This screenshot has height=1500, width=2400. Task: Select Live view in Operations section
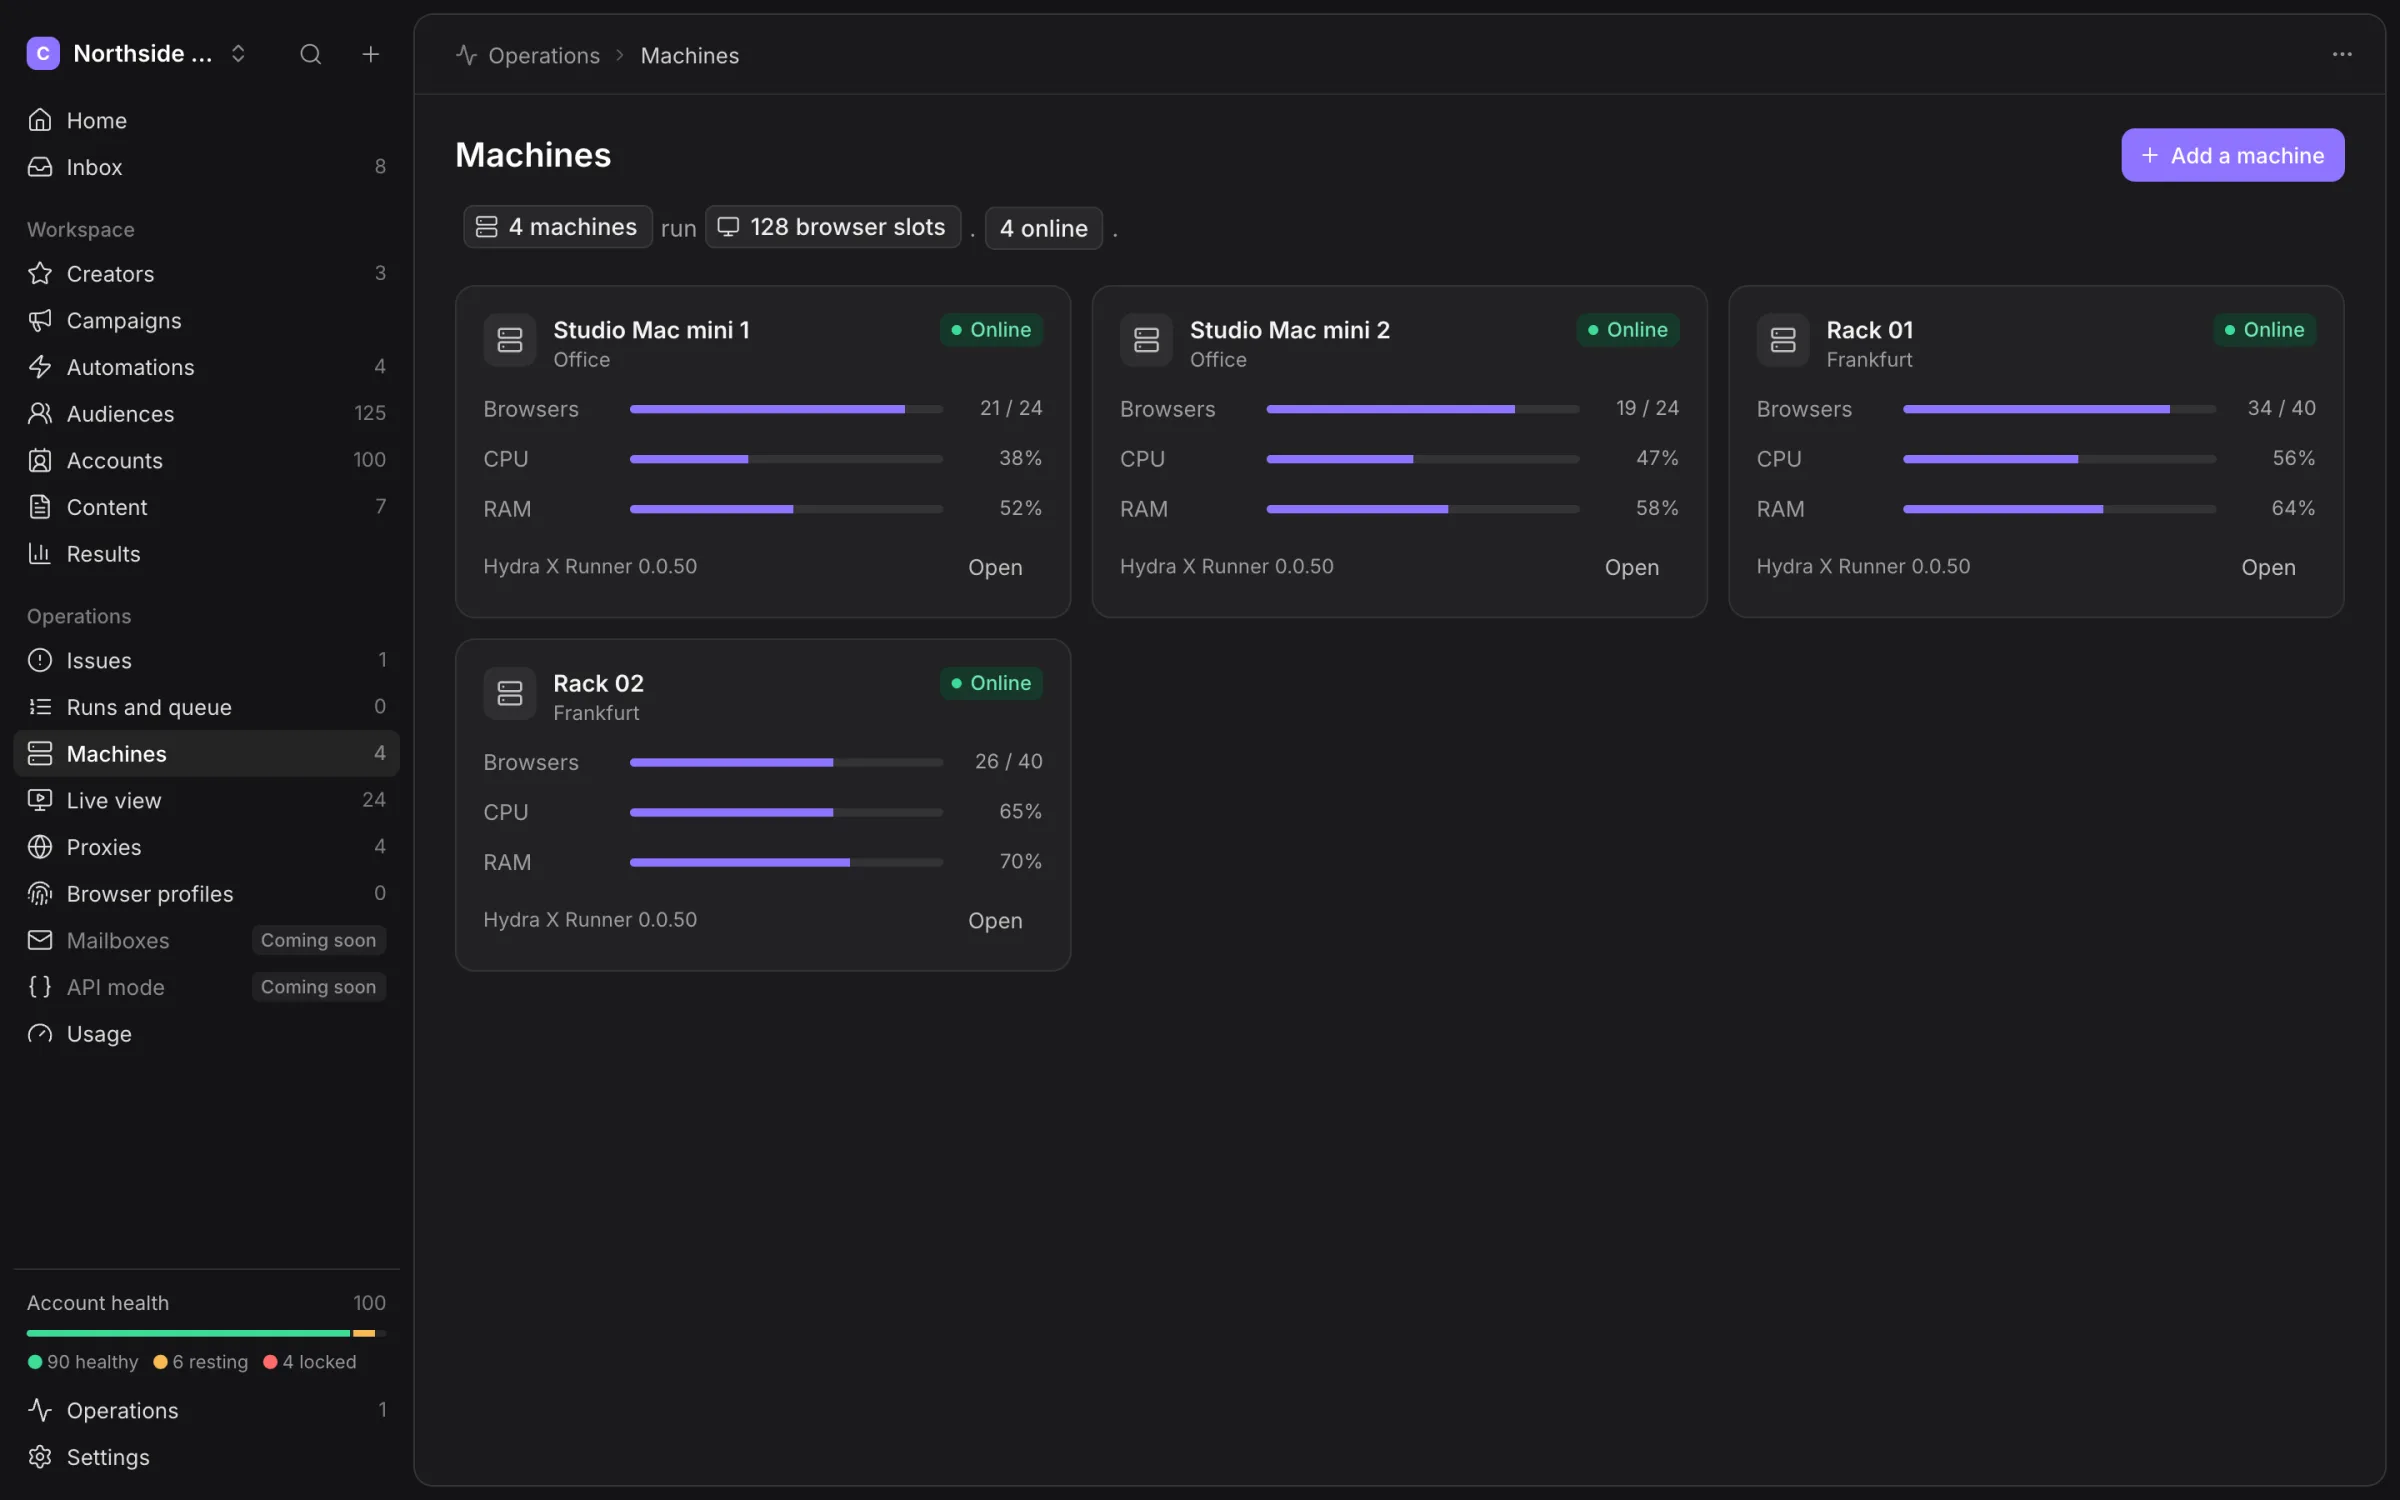(206, 800)
